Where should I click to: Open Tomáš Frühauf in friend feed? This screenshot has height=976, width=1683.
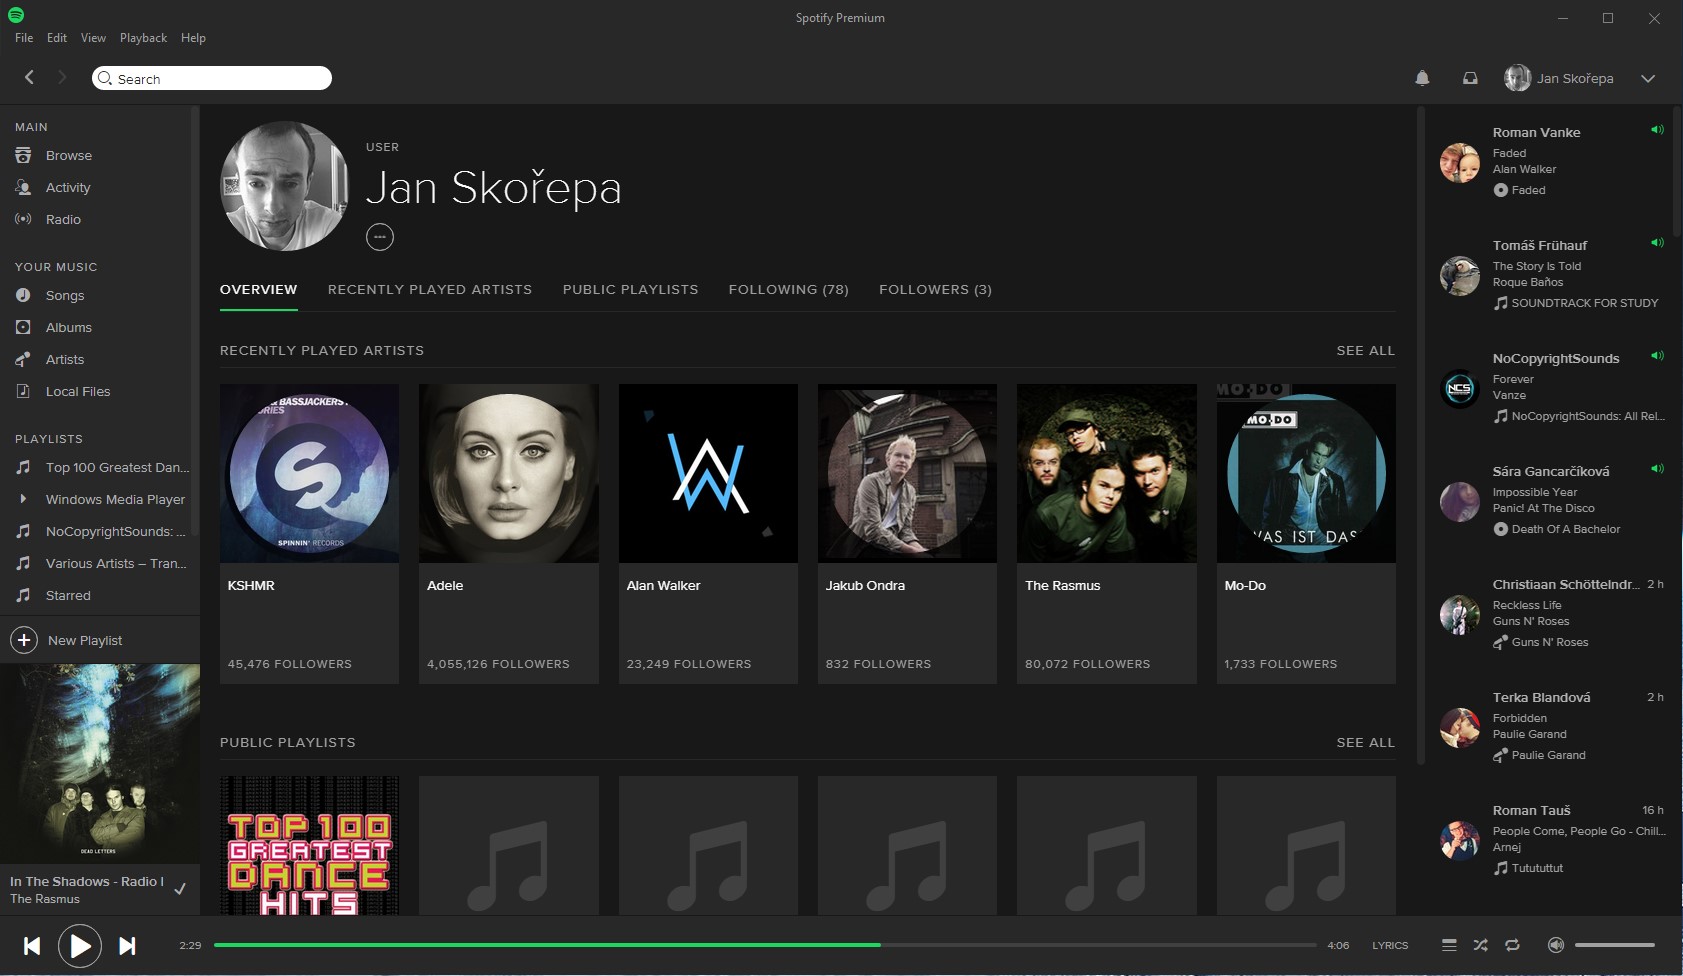[x=1539, y=245]
